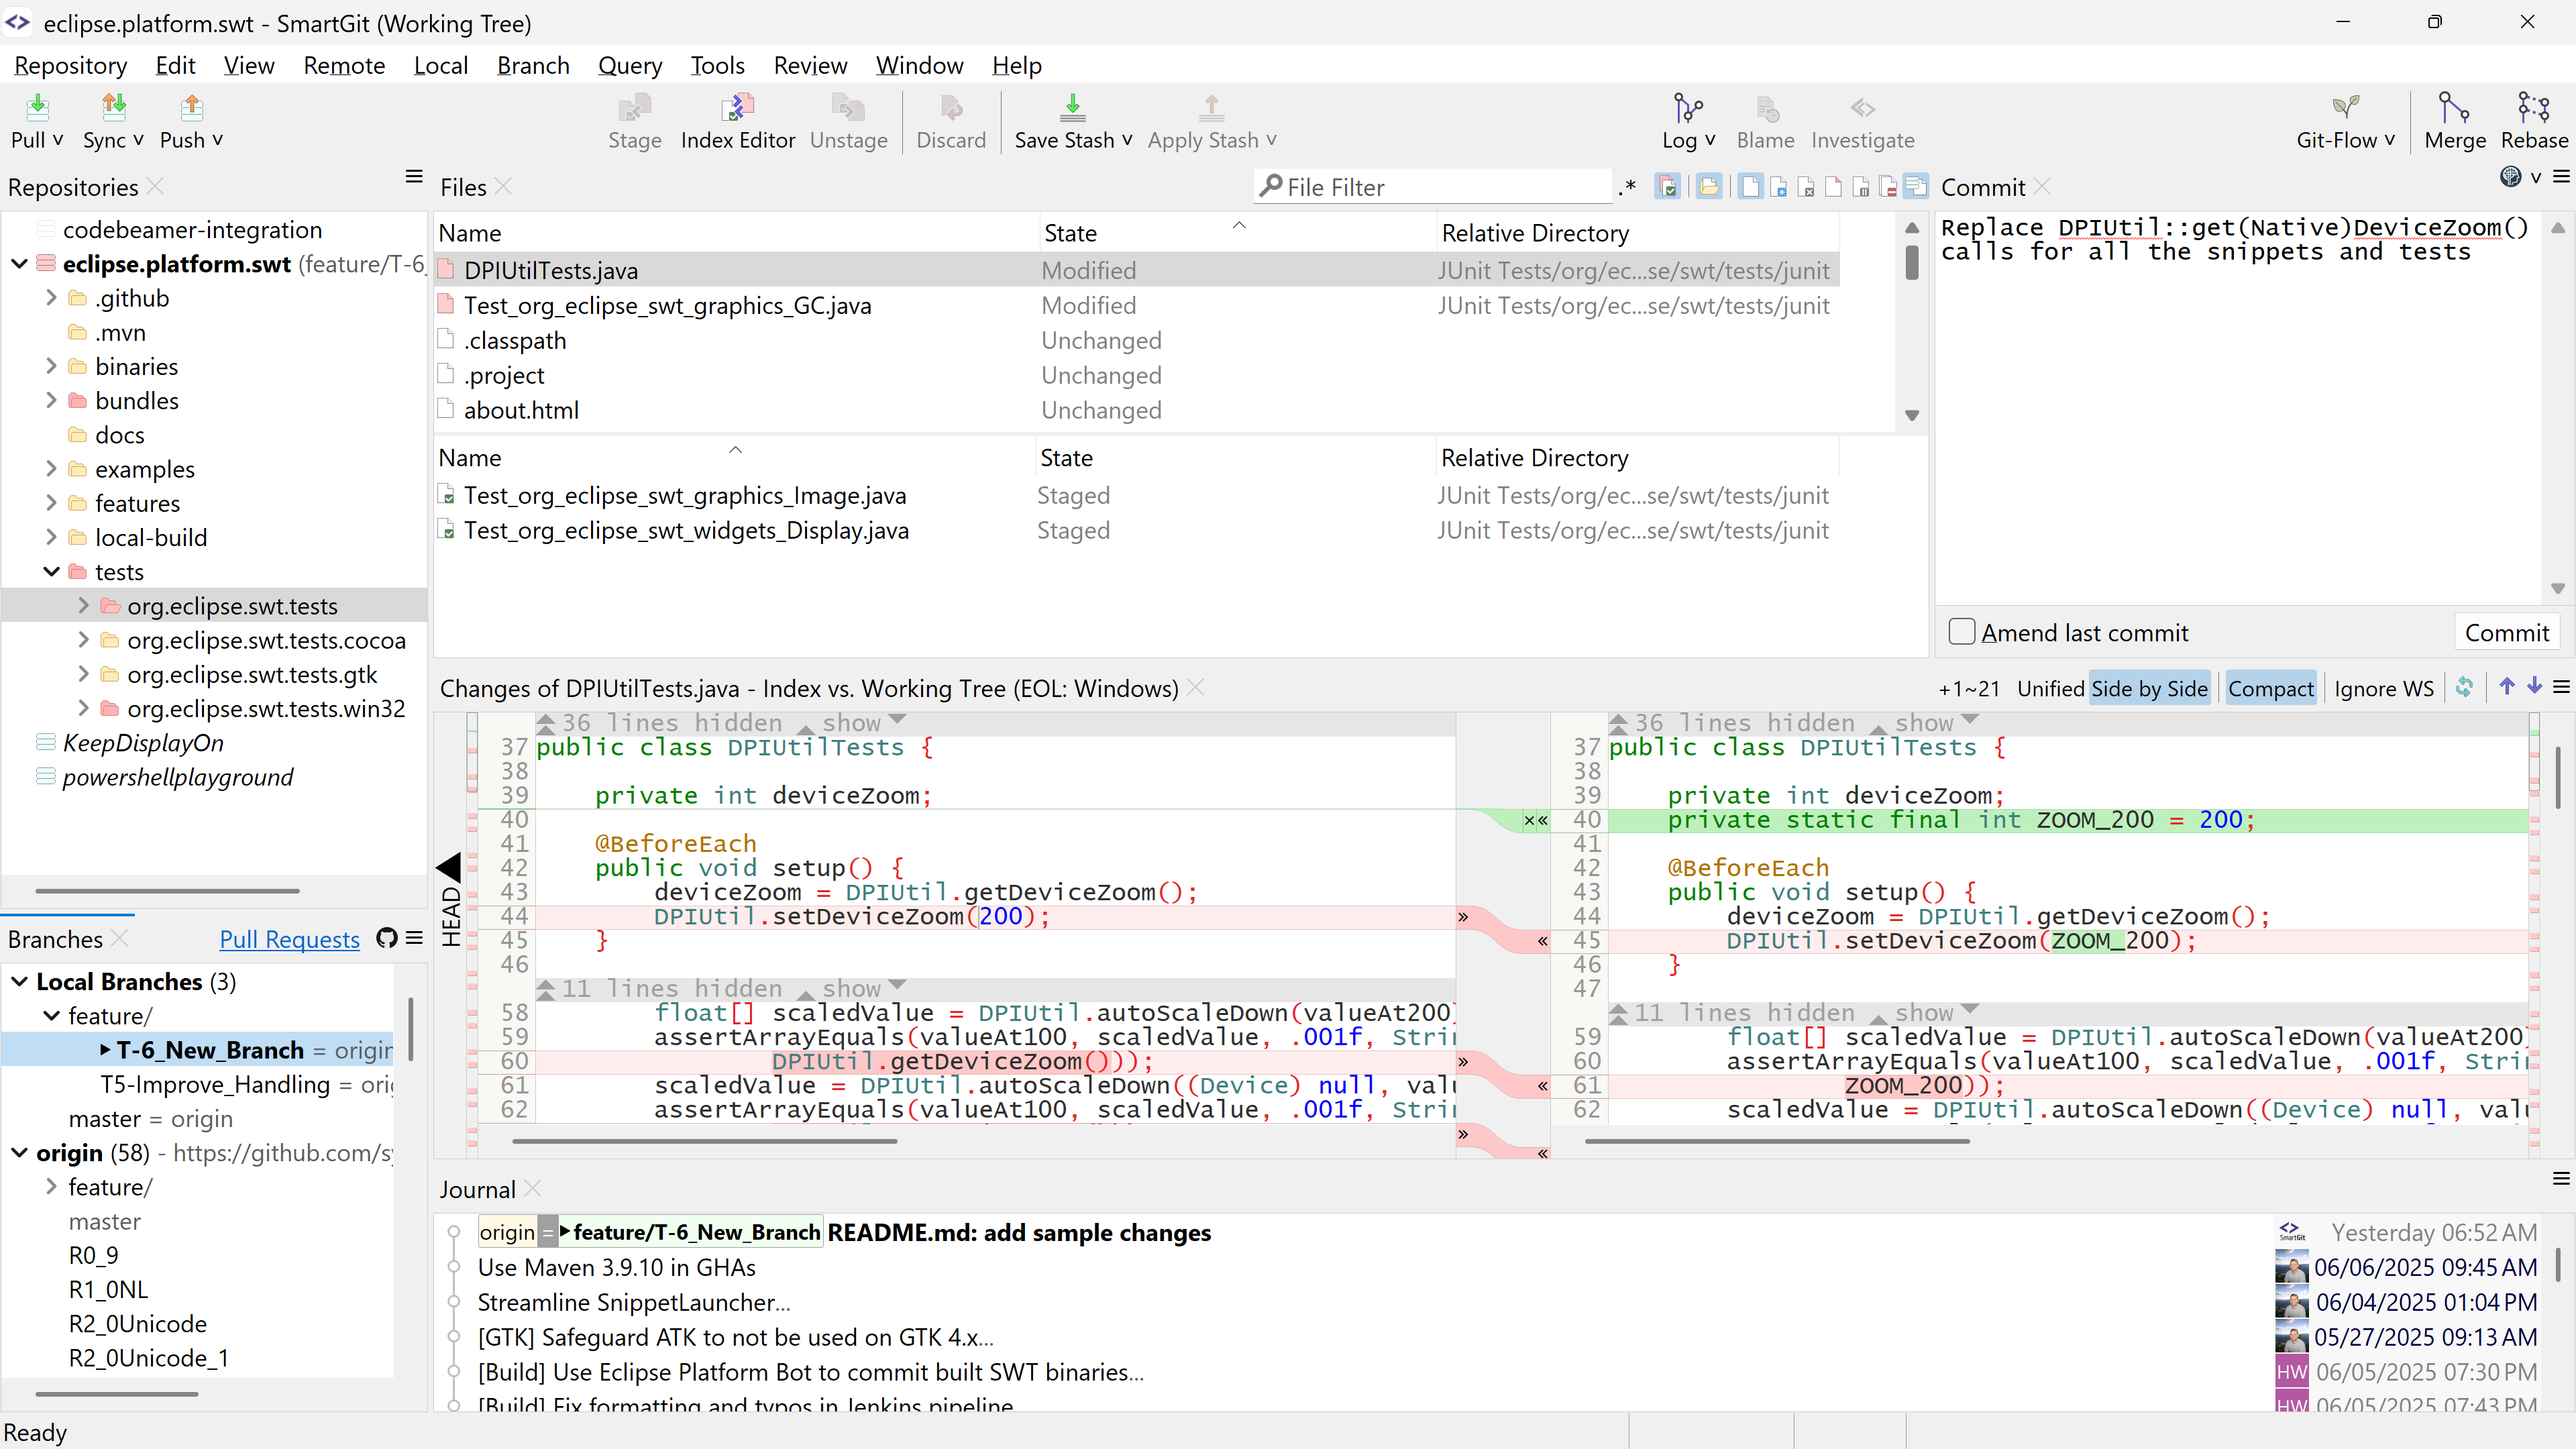The image size is (2576, 1449).
Task: Collapse the tests folder in the repository tree
Action: coord(51,571)
